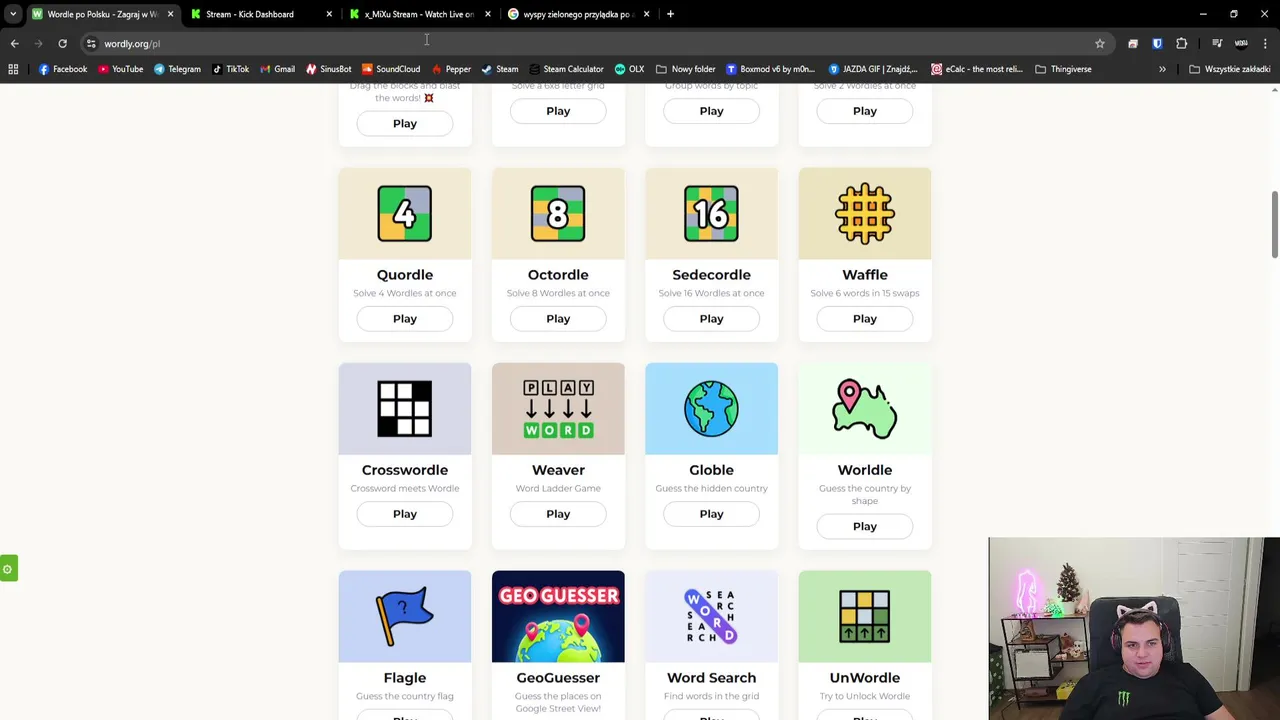Play Worldle
Image resolution: width=1280 pixels, height=720 pixels.
point(865,526)
